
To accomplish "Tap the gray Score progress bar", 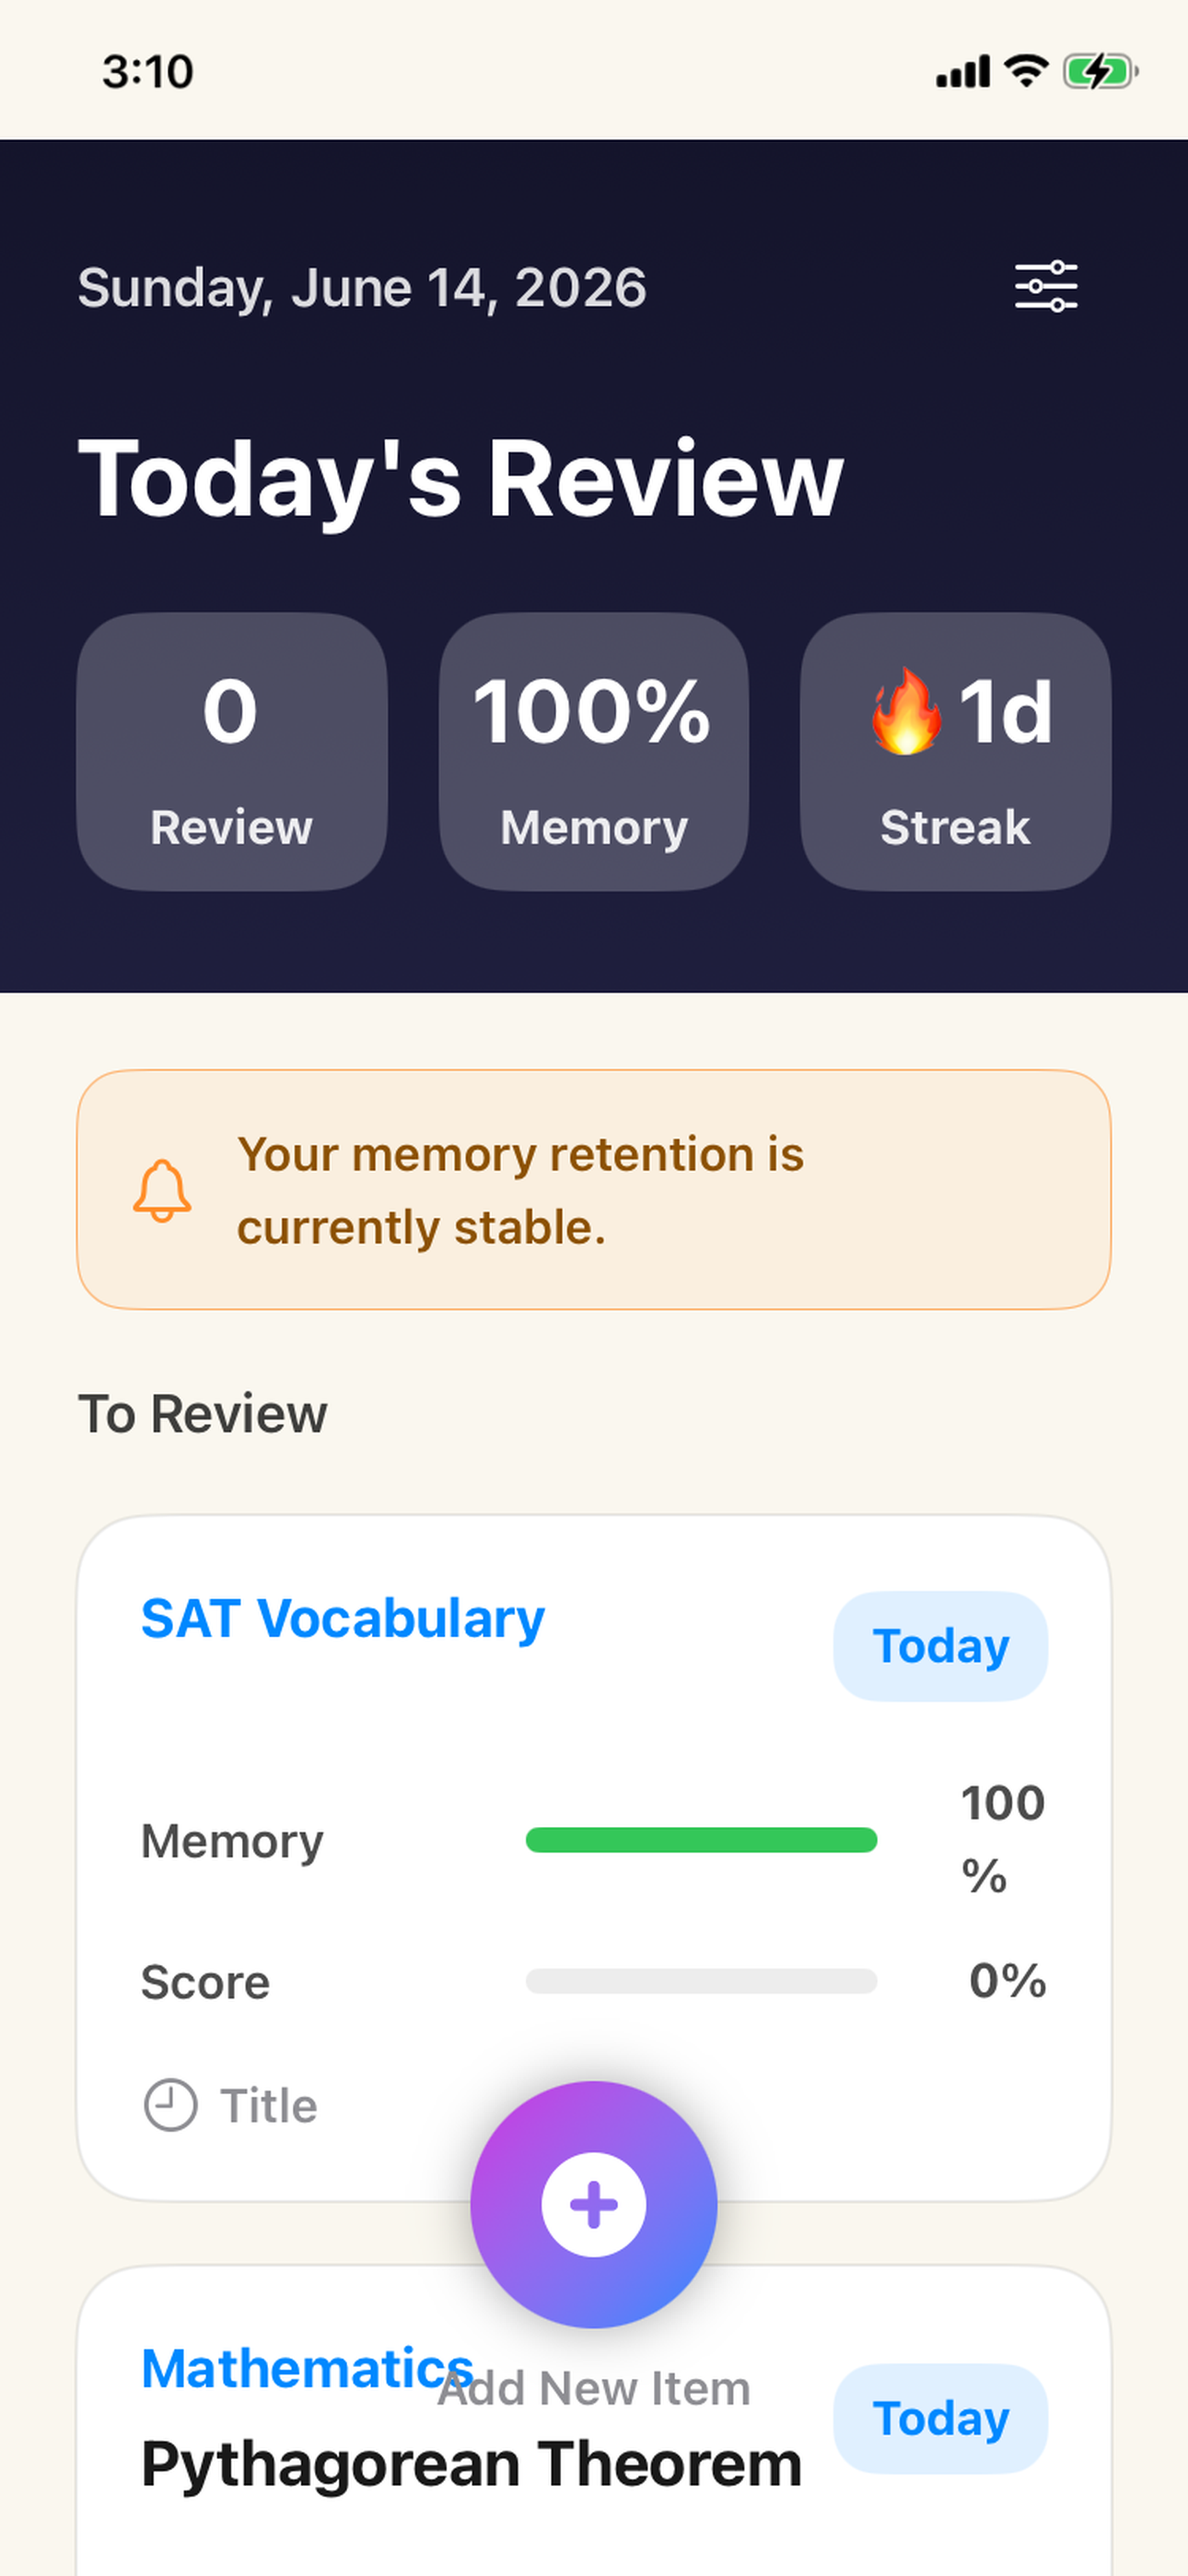I will [x=701, y=1981].
